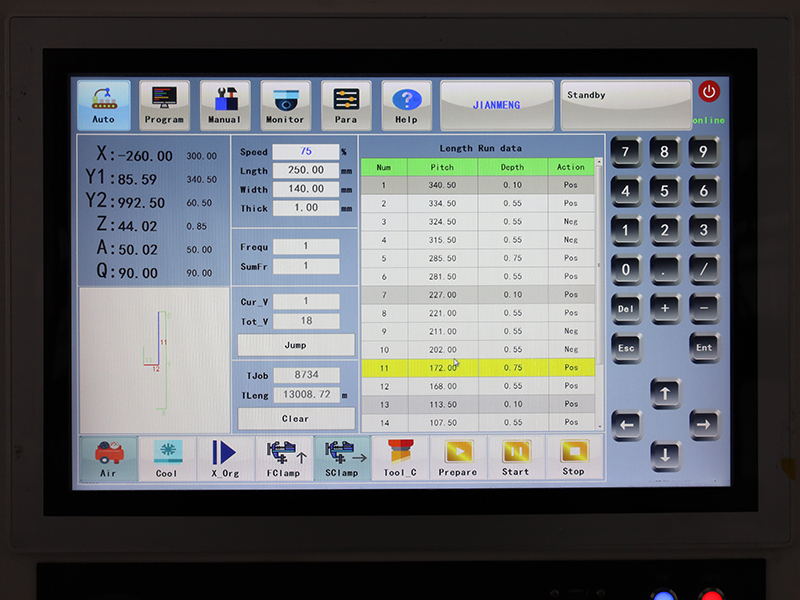The height and width of the screenshot is (600, 800).
Task: Toggle the Cool function
Action: pyautogui.click(x=167, y=458)
